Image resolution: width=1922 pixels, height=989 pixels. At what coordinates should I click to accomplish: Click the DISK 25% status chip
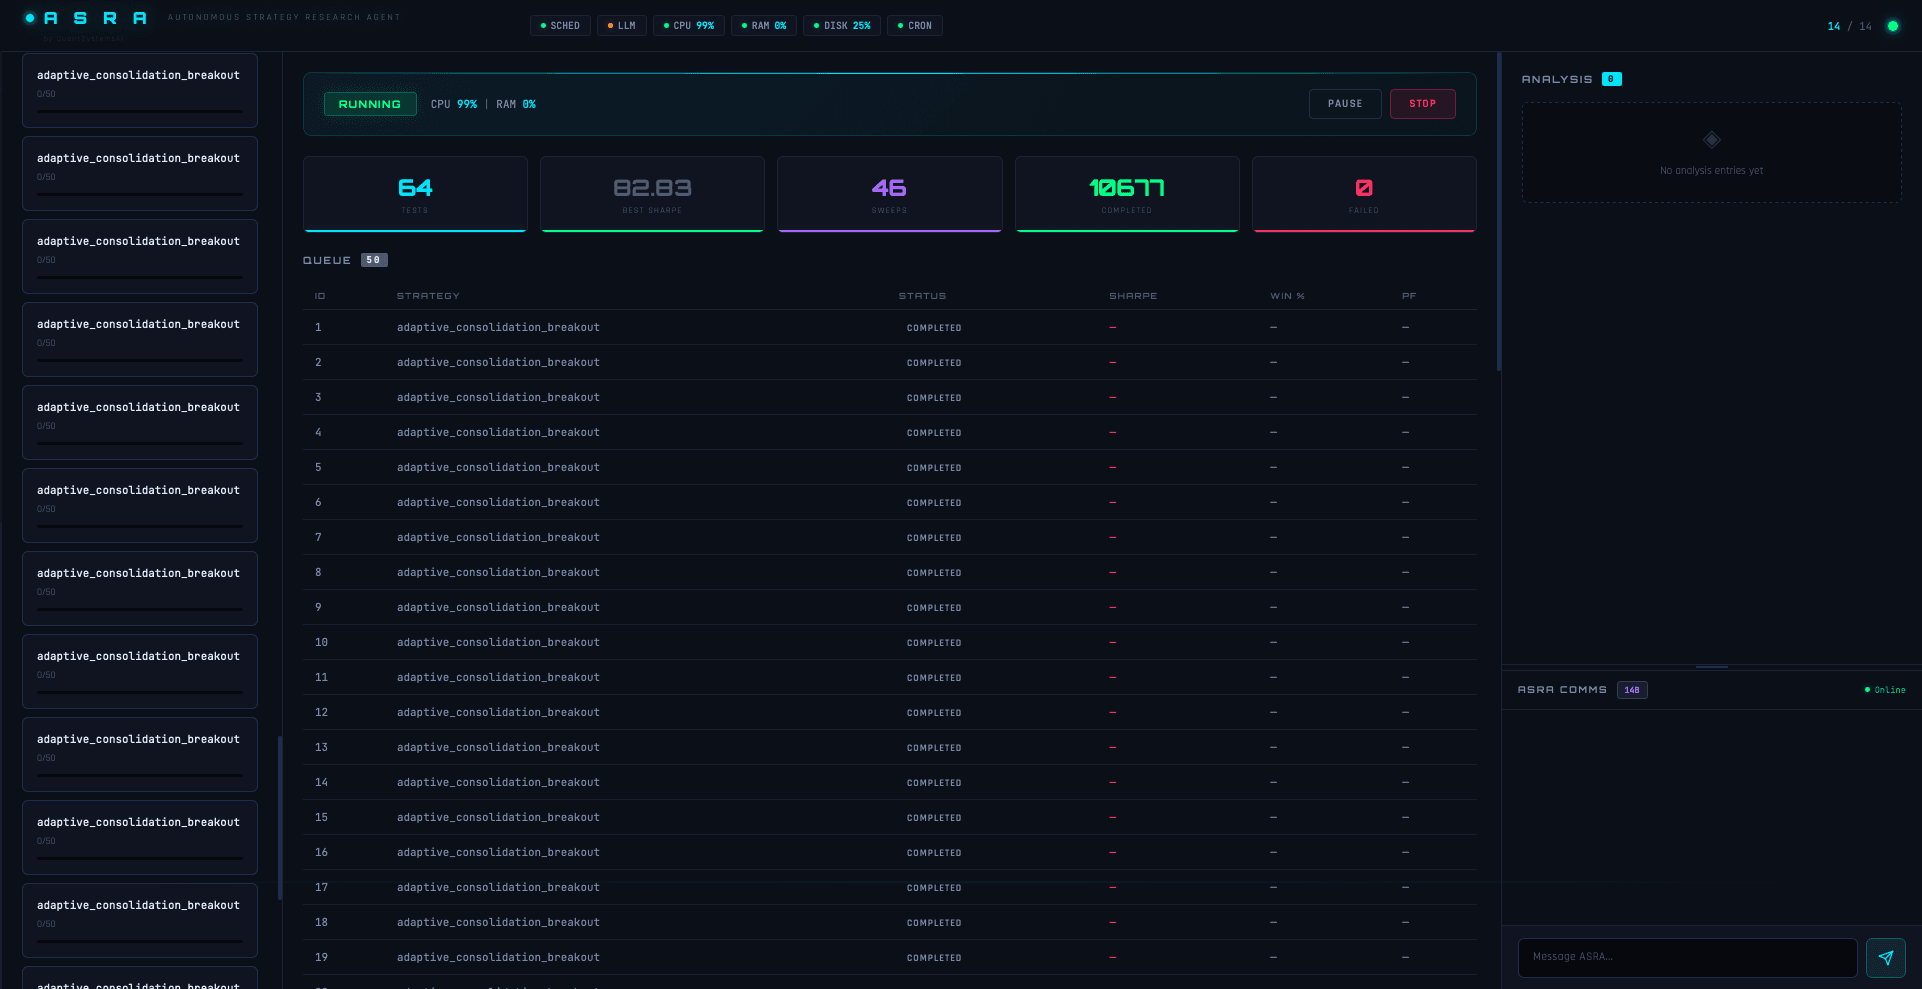(842, 26)
